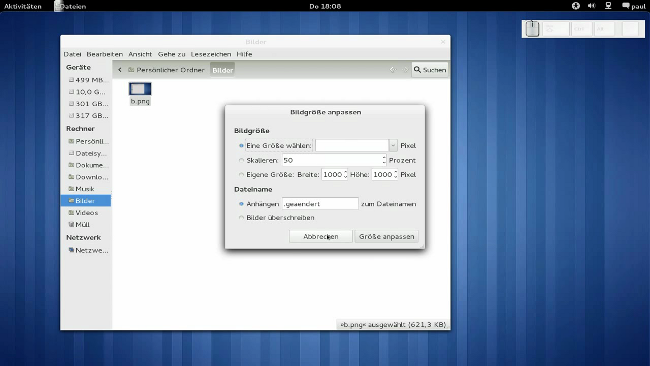Click the Suchen search button
The image size is (650, 366).
(430, 70)
